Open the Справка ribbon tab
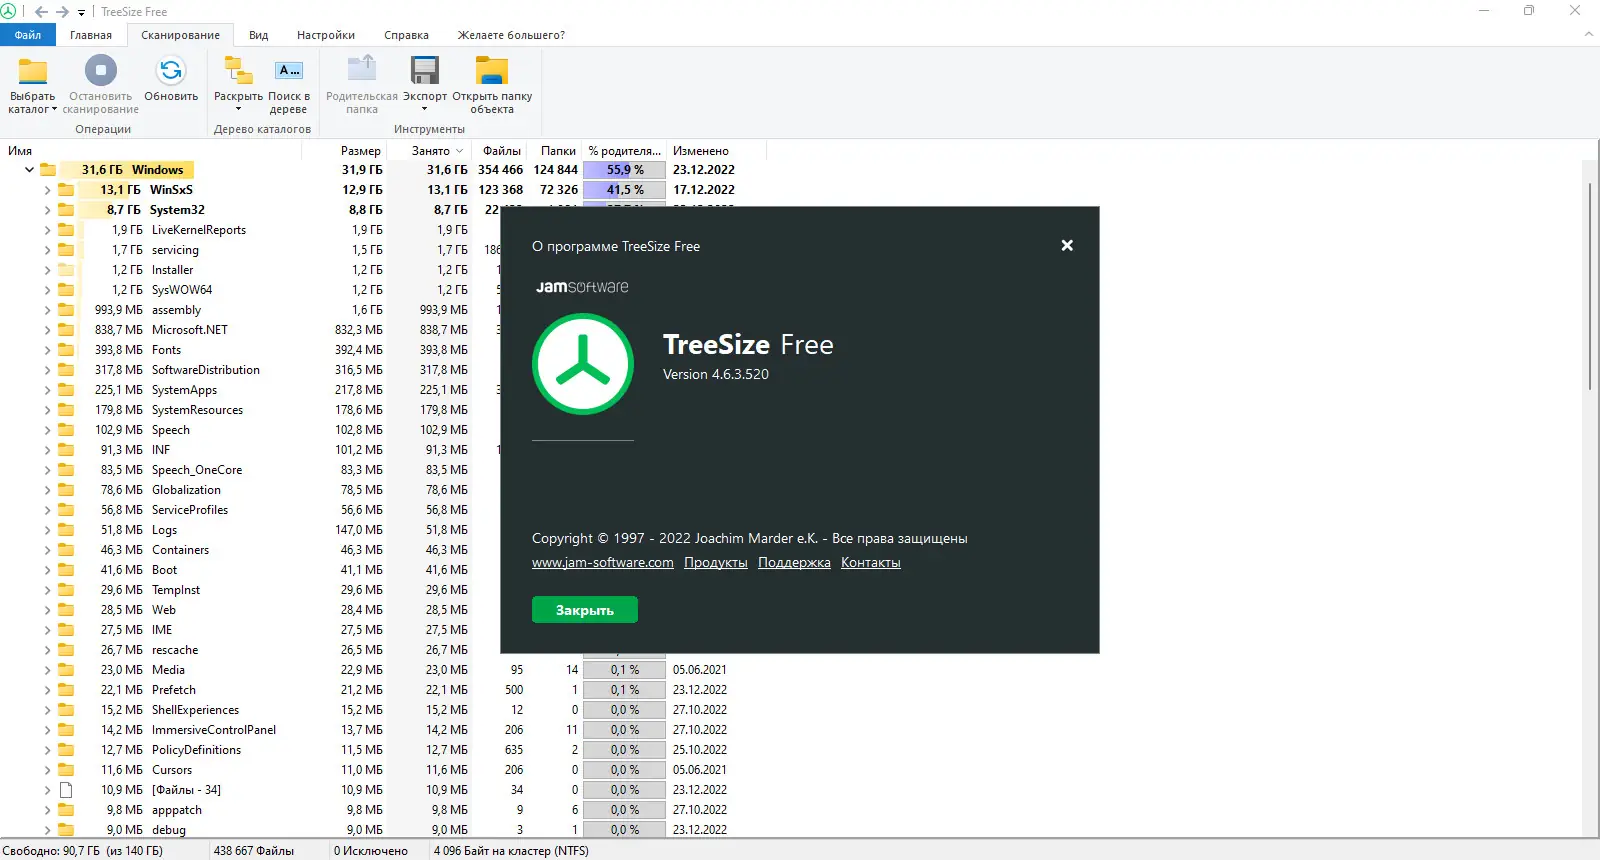 pyautogui.click(x=406, y=35)
